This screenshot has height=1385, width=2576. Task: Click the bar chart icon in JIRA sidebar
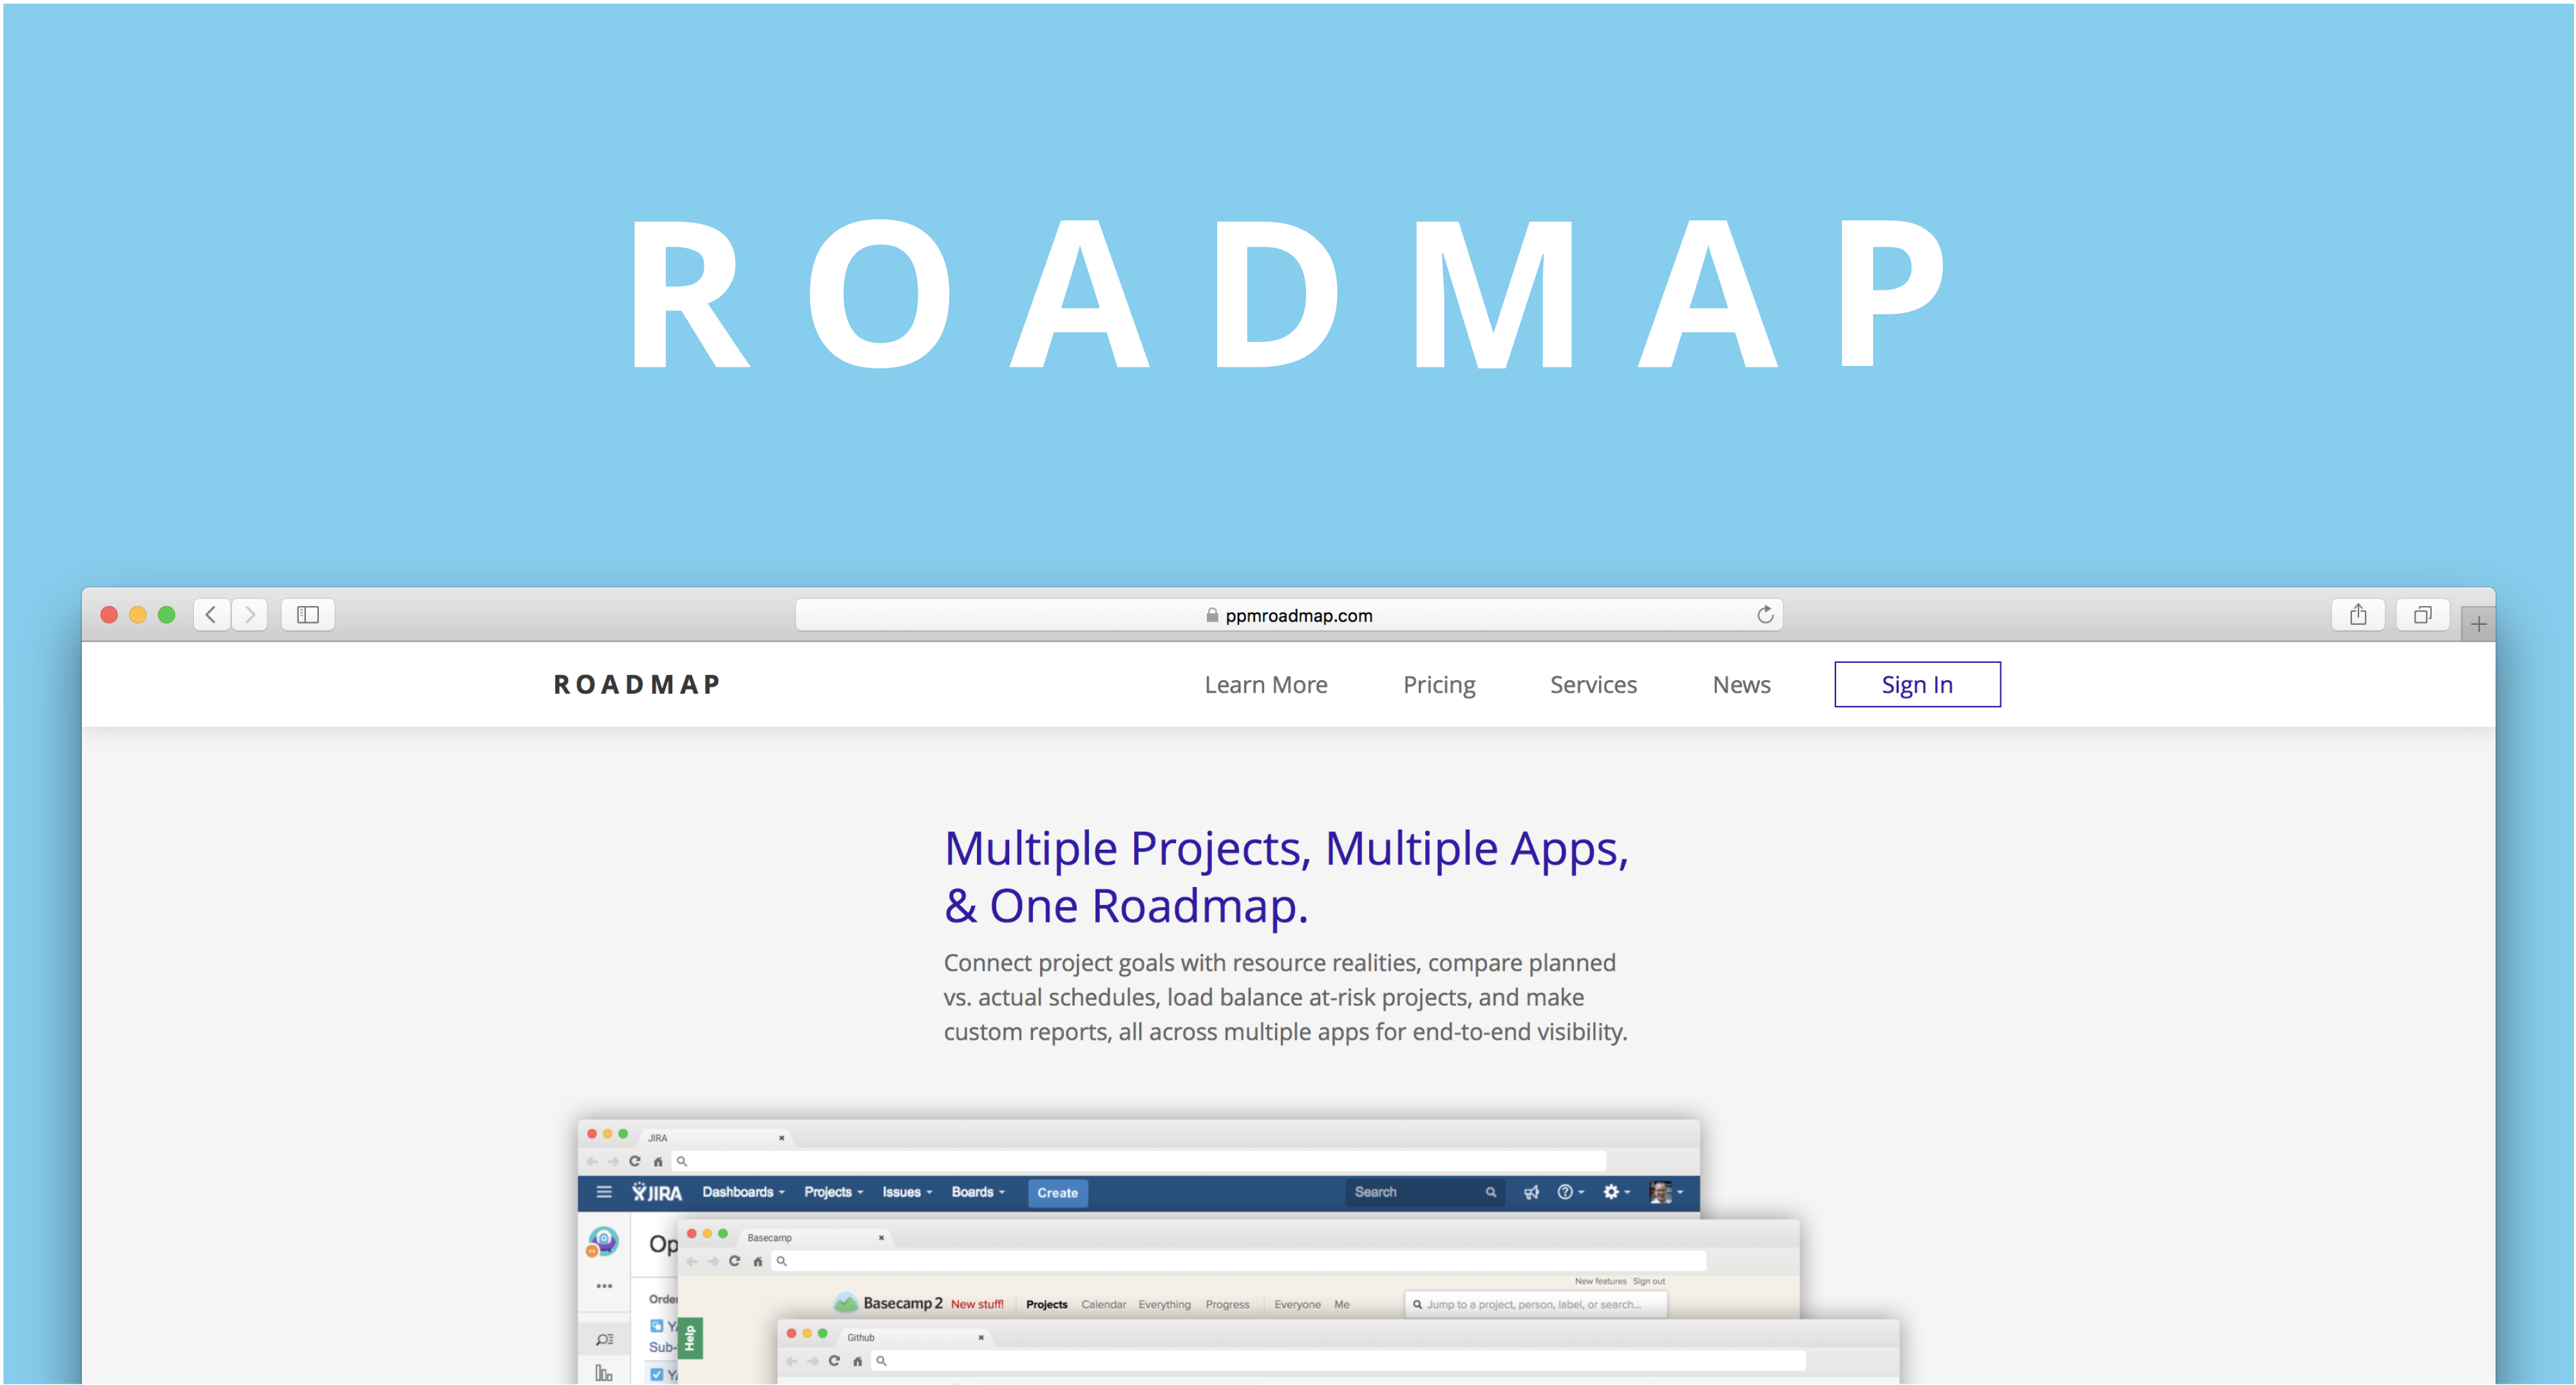tap(604, 1374)
